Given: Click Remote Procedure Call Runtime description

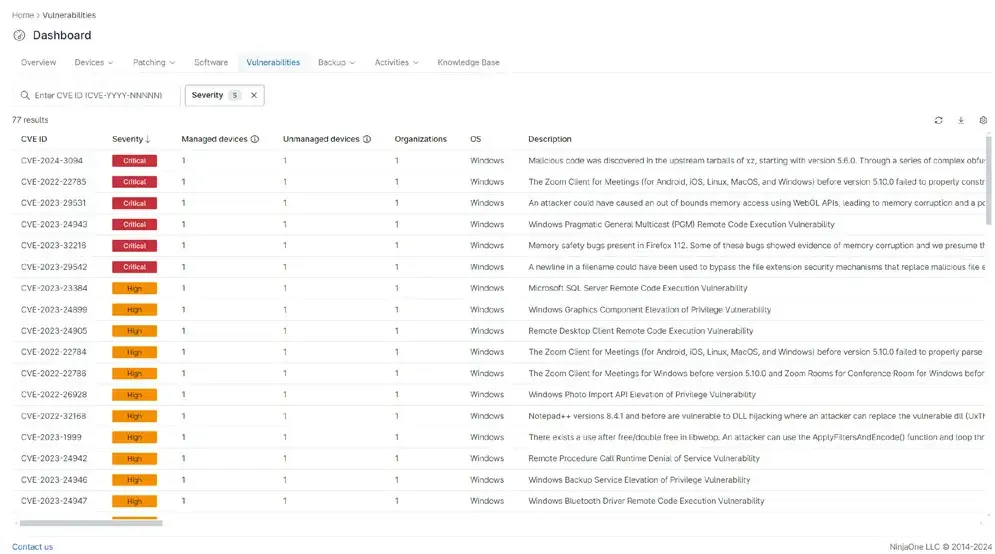Looking at the screenshot, I should point(643,458).
